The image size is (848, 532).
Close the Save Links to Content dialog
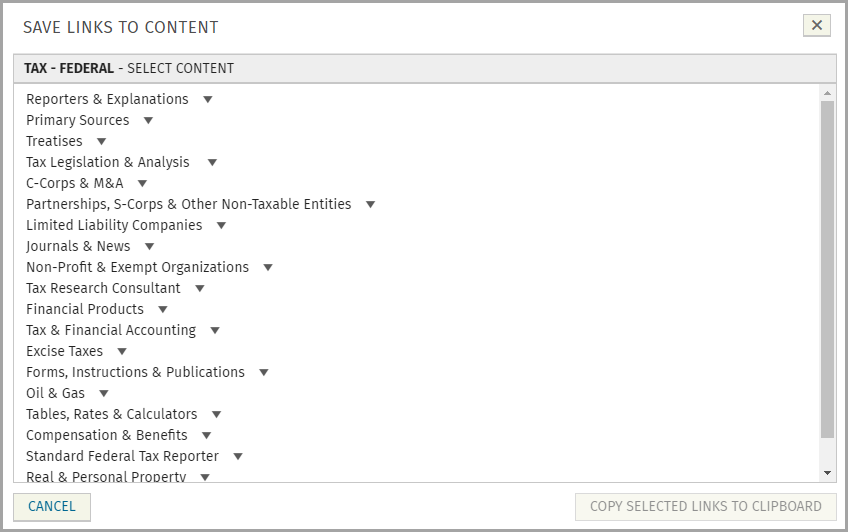(x=817, y=26)
